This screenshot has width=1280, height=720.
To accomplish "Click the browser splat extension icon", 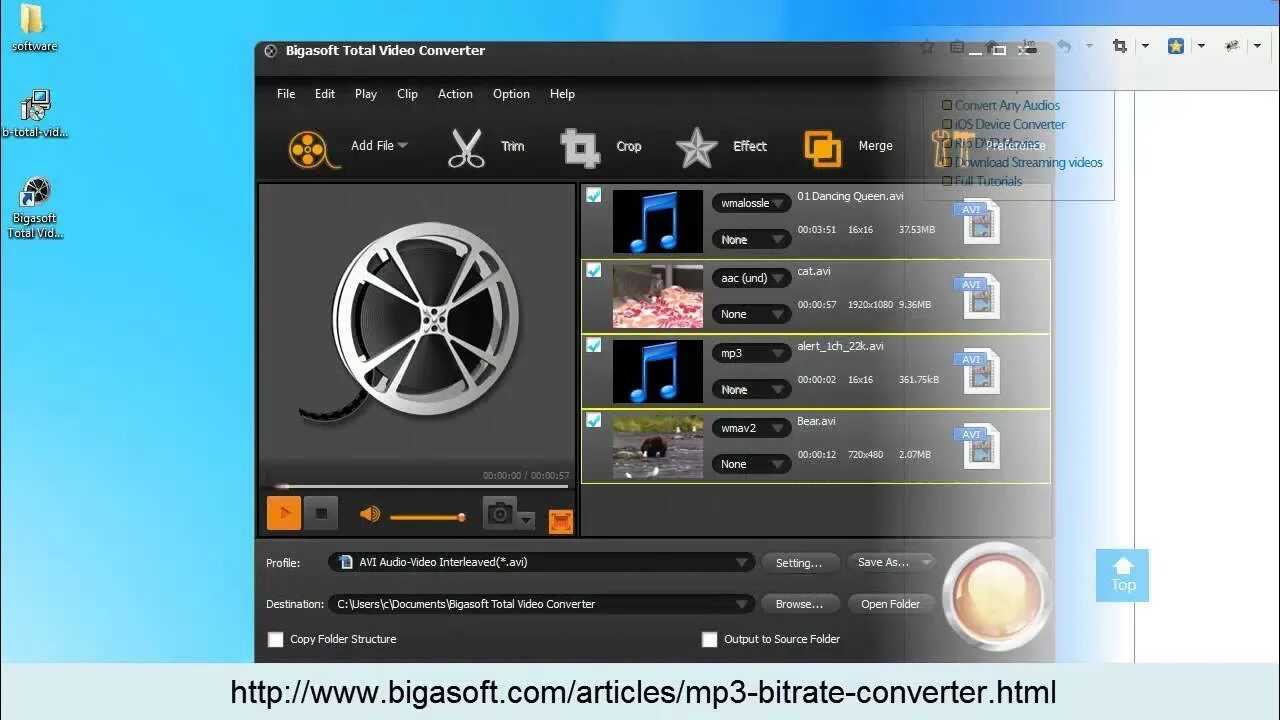I will coord(1232,46).
